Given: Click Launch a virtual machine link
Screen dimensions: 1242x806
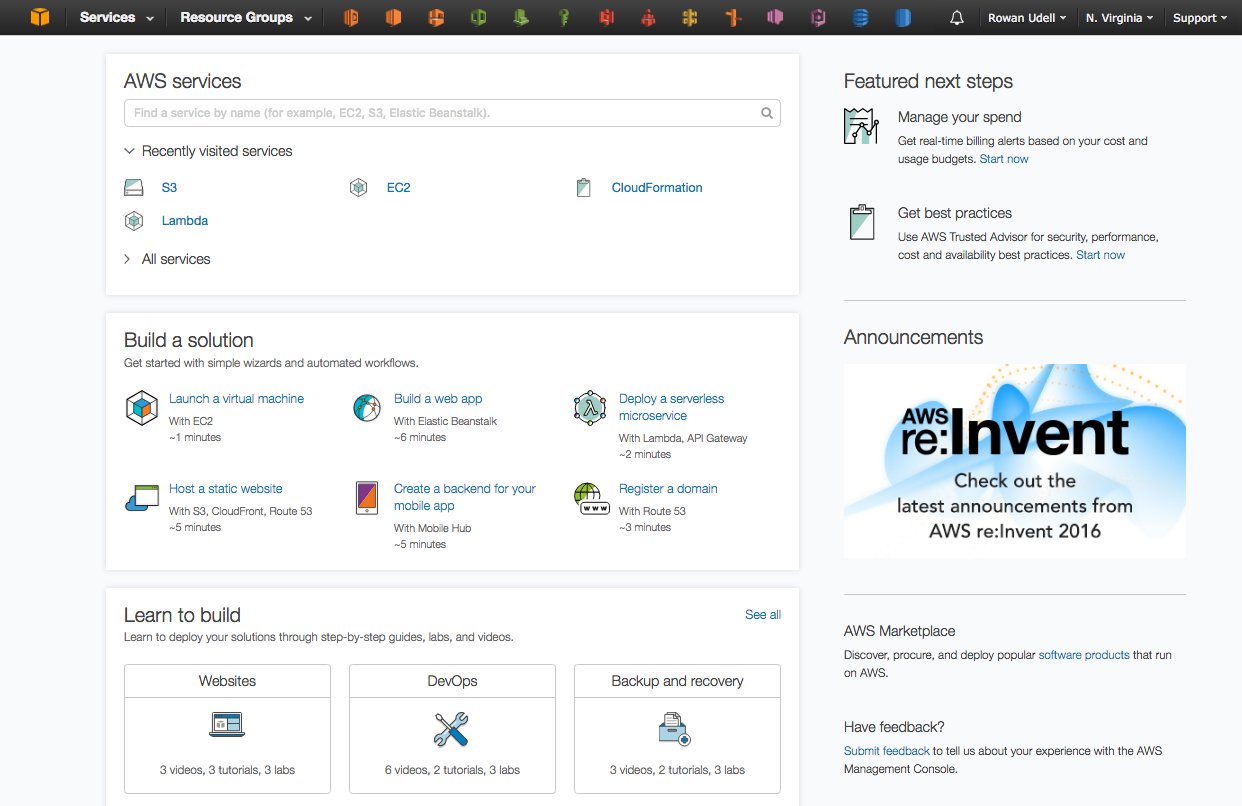Looking at the screenshot, I should click(236, 398).
